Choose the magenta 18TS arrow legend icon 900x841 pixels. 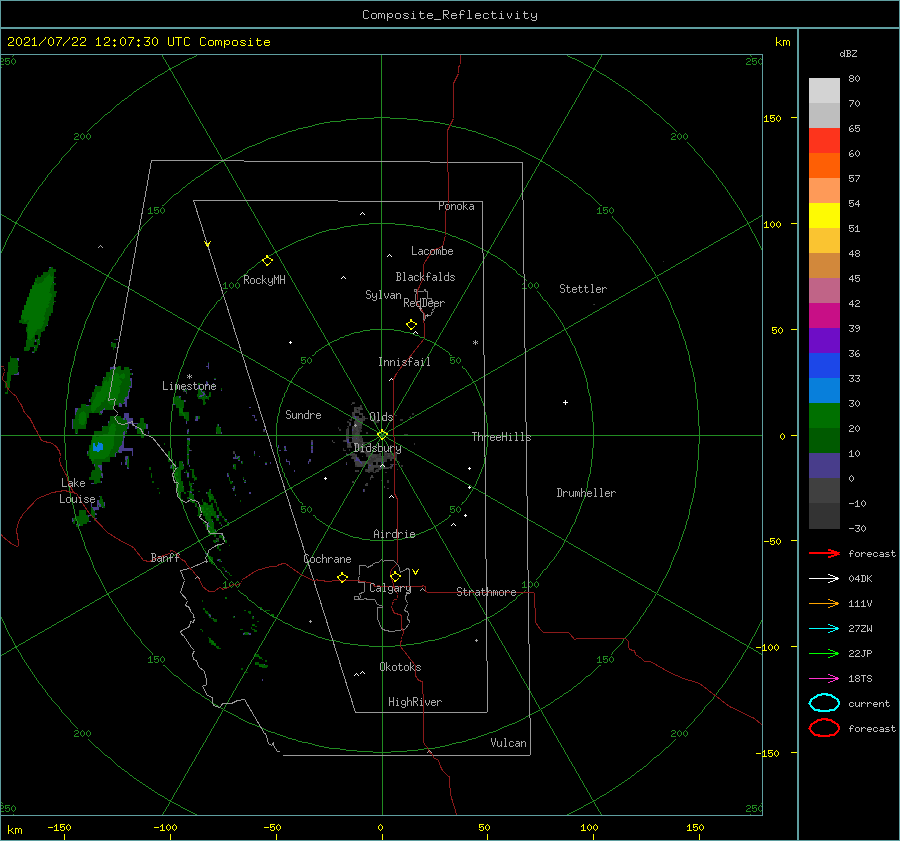coord(824,679)
